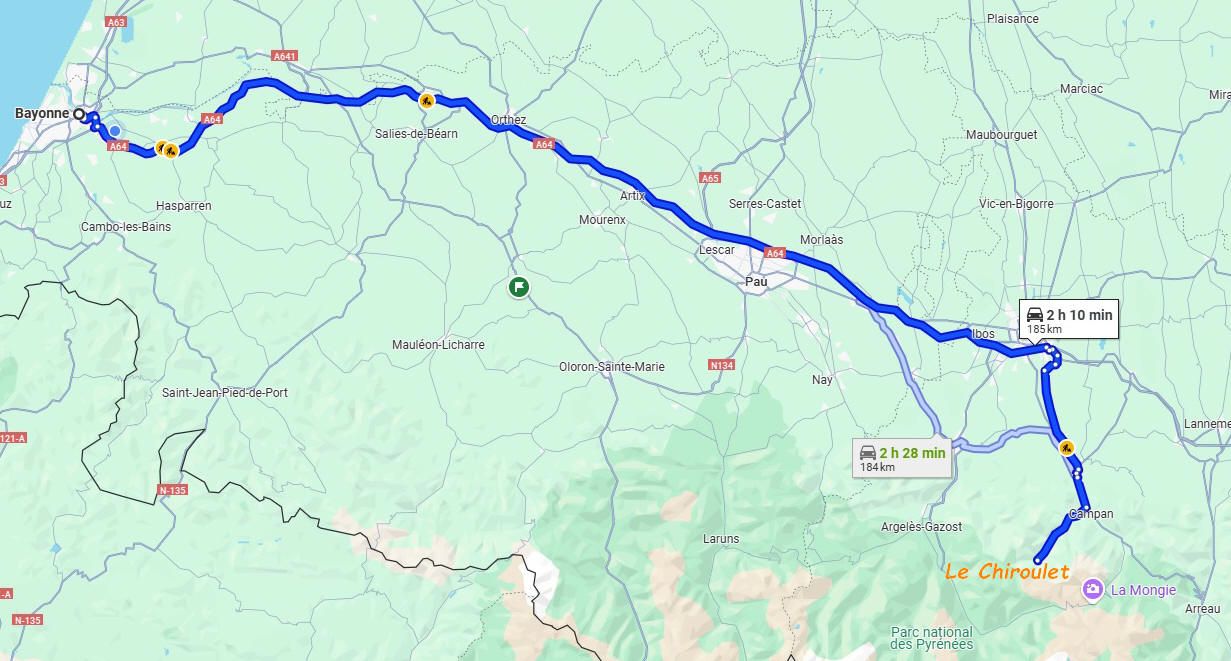Click the Parc national des Pyrénées label
1231x661 pixels.
[x=932, y=638]
